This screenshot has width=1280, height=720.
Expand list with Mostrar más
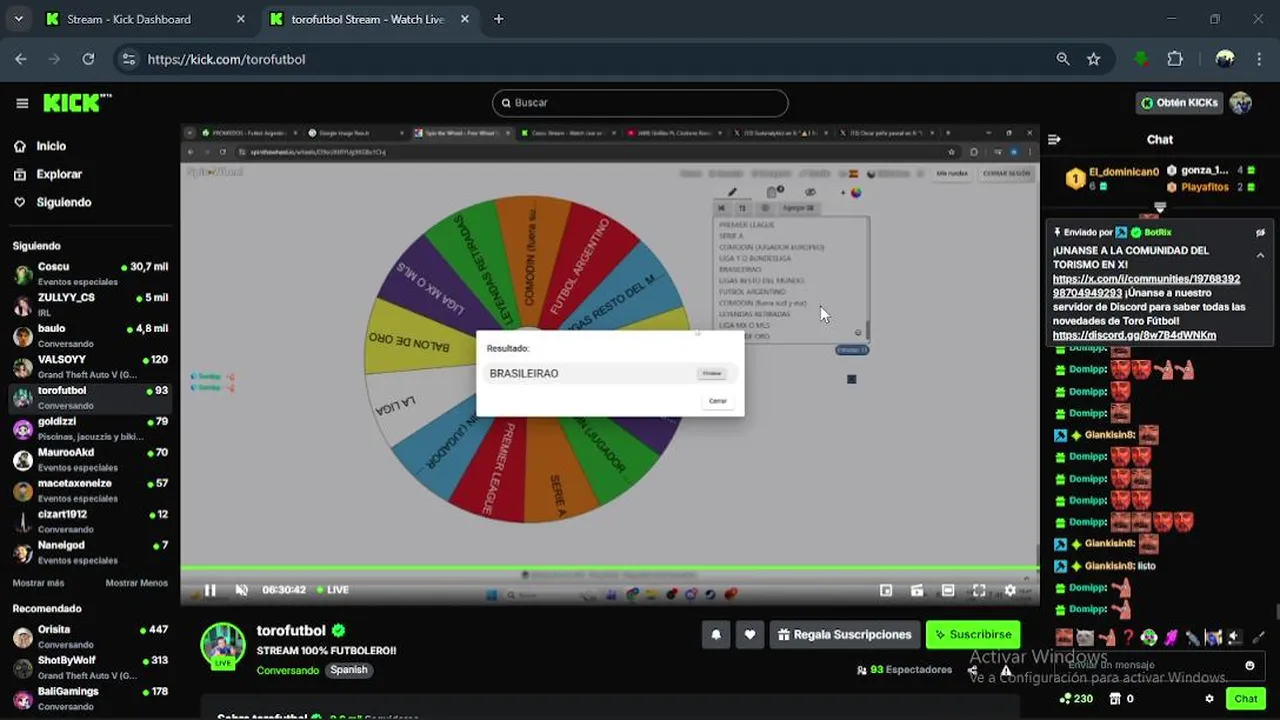point(38,583)
